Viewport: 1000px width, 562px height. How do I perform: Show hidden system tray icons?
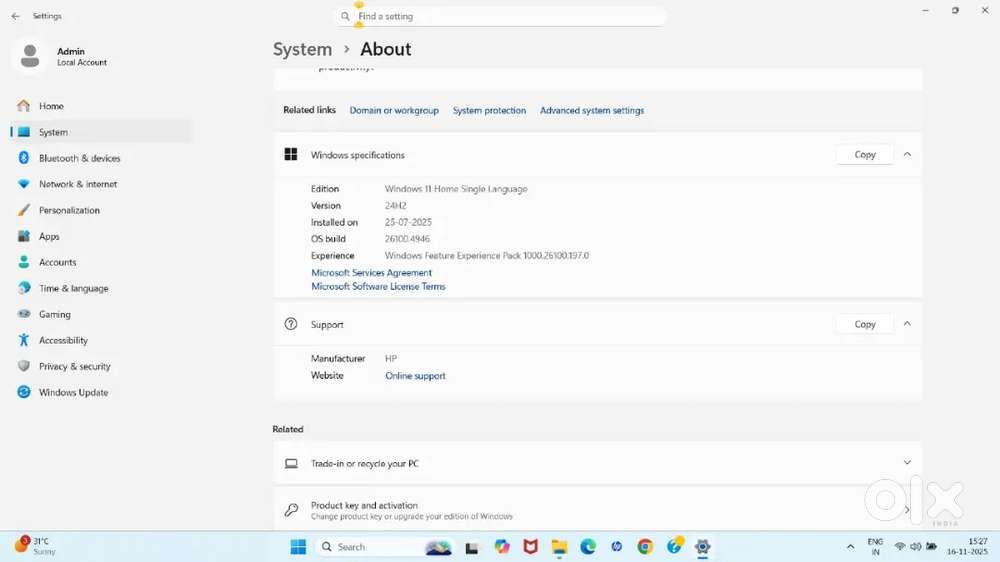(850, 547)
